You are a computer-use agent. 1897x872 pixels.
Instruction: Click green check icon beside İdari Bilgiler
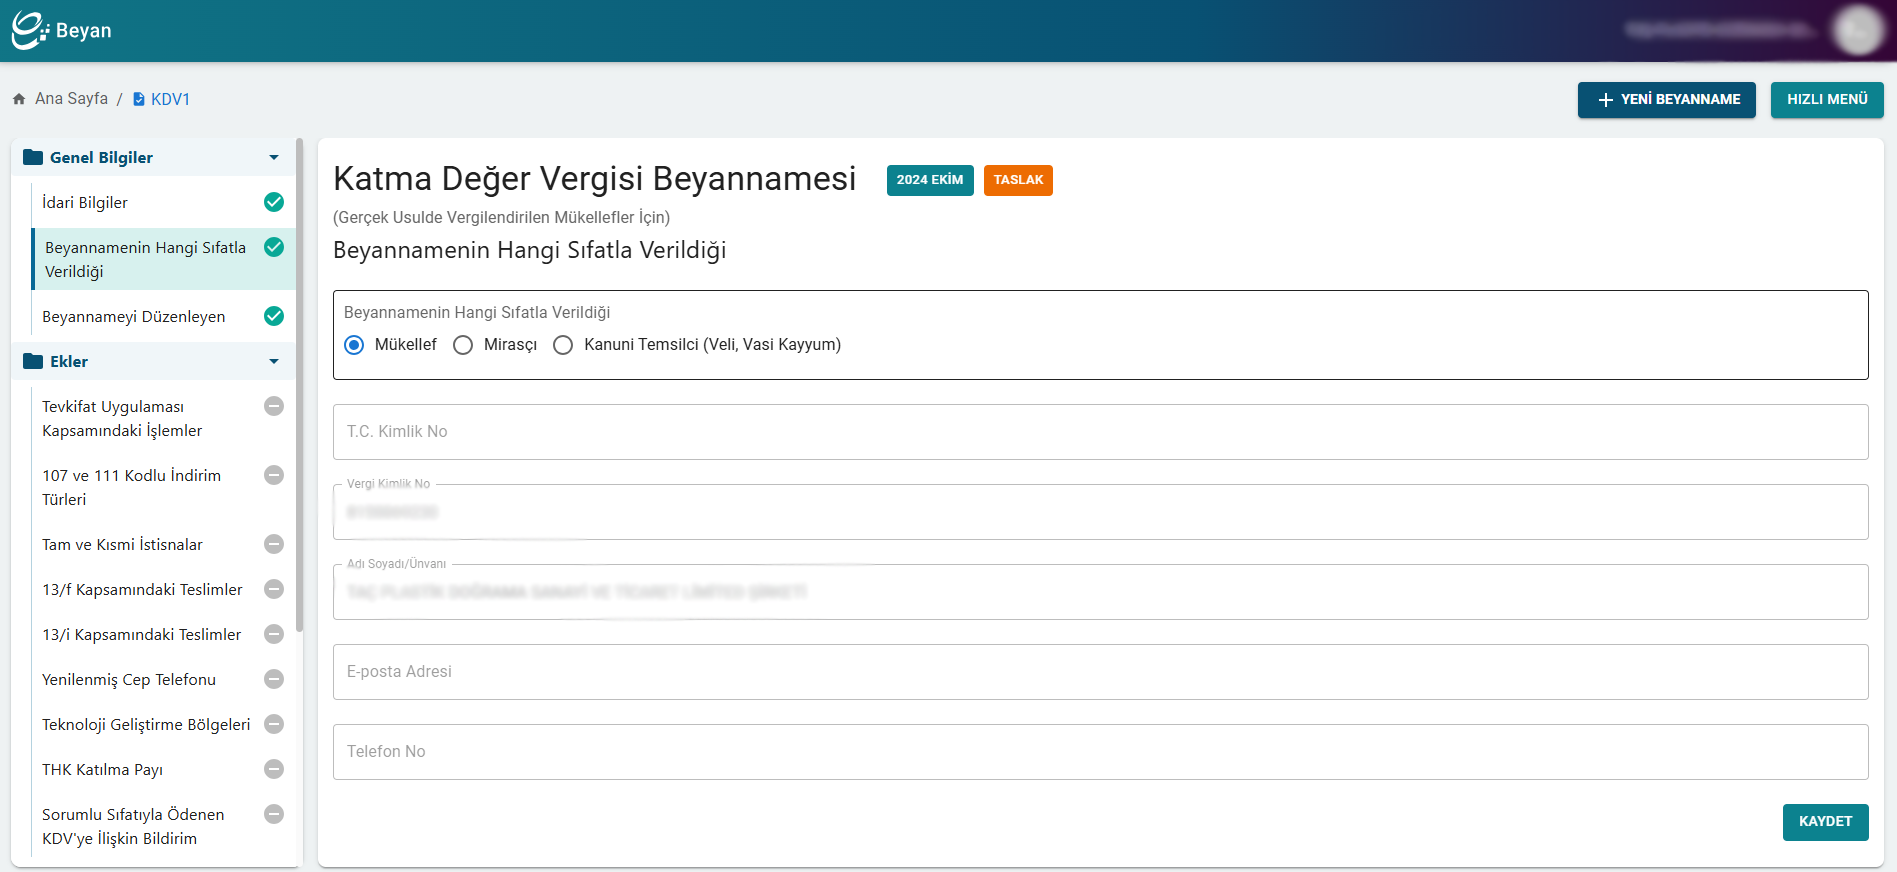tap(274, 202)
